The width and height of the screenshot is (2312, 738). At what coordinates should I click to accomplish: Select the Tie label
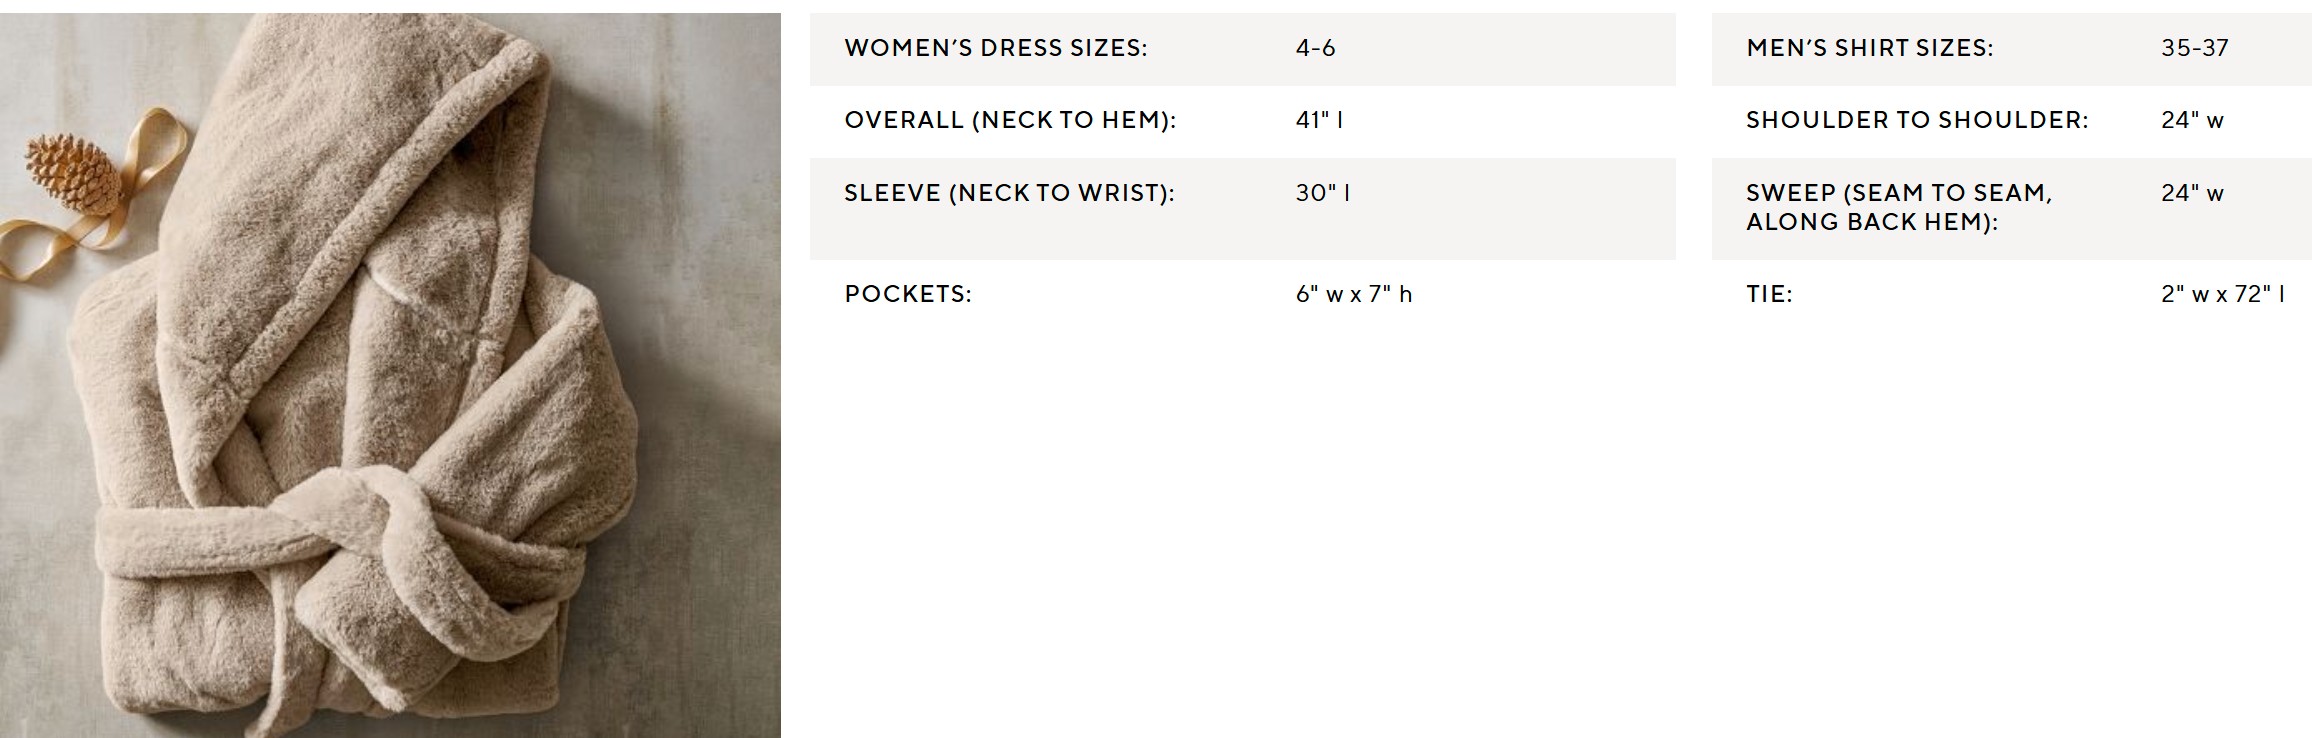coord(1769,294)
